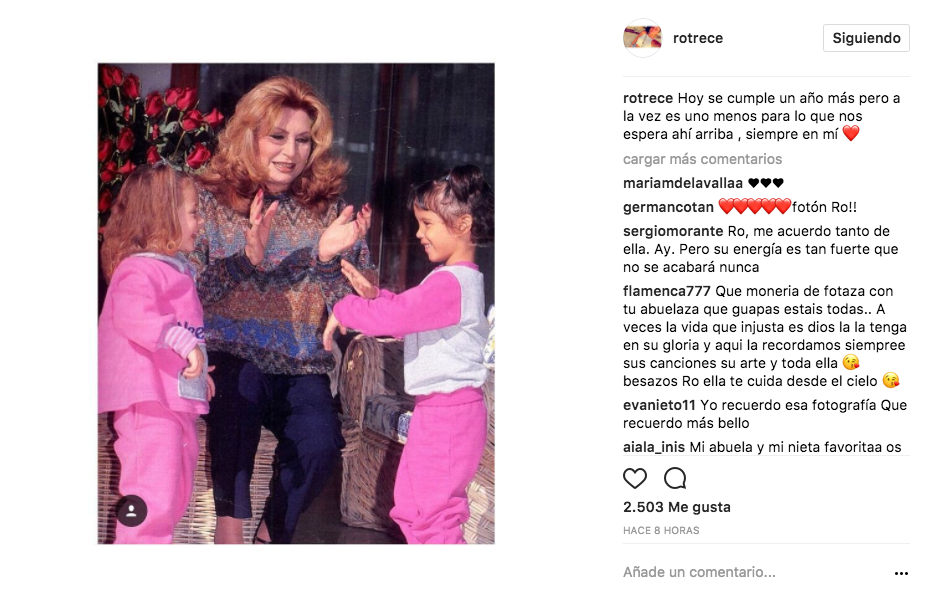Open rotrece profile picture avatar
This screenshot has width=932, height=597.
[642, 38]
